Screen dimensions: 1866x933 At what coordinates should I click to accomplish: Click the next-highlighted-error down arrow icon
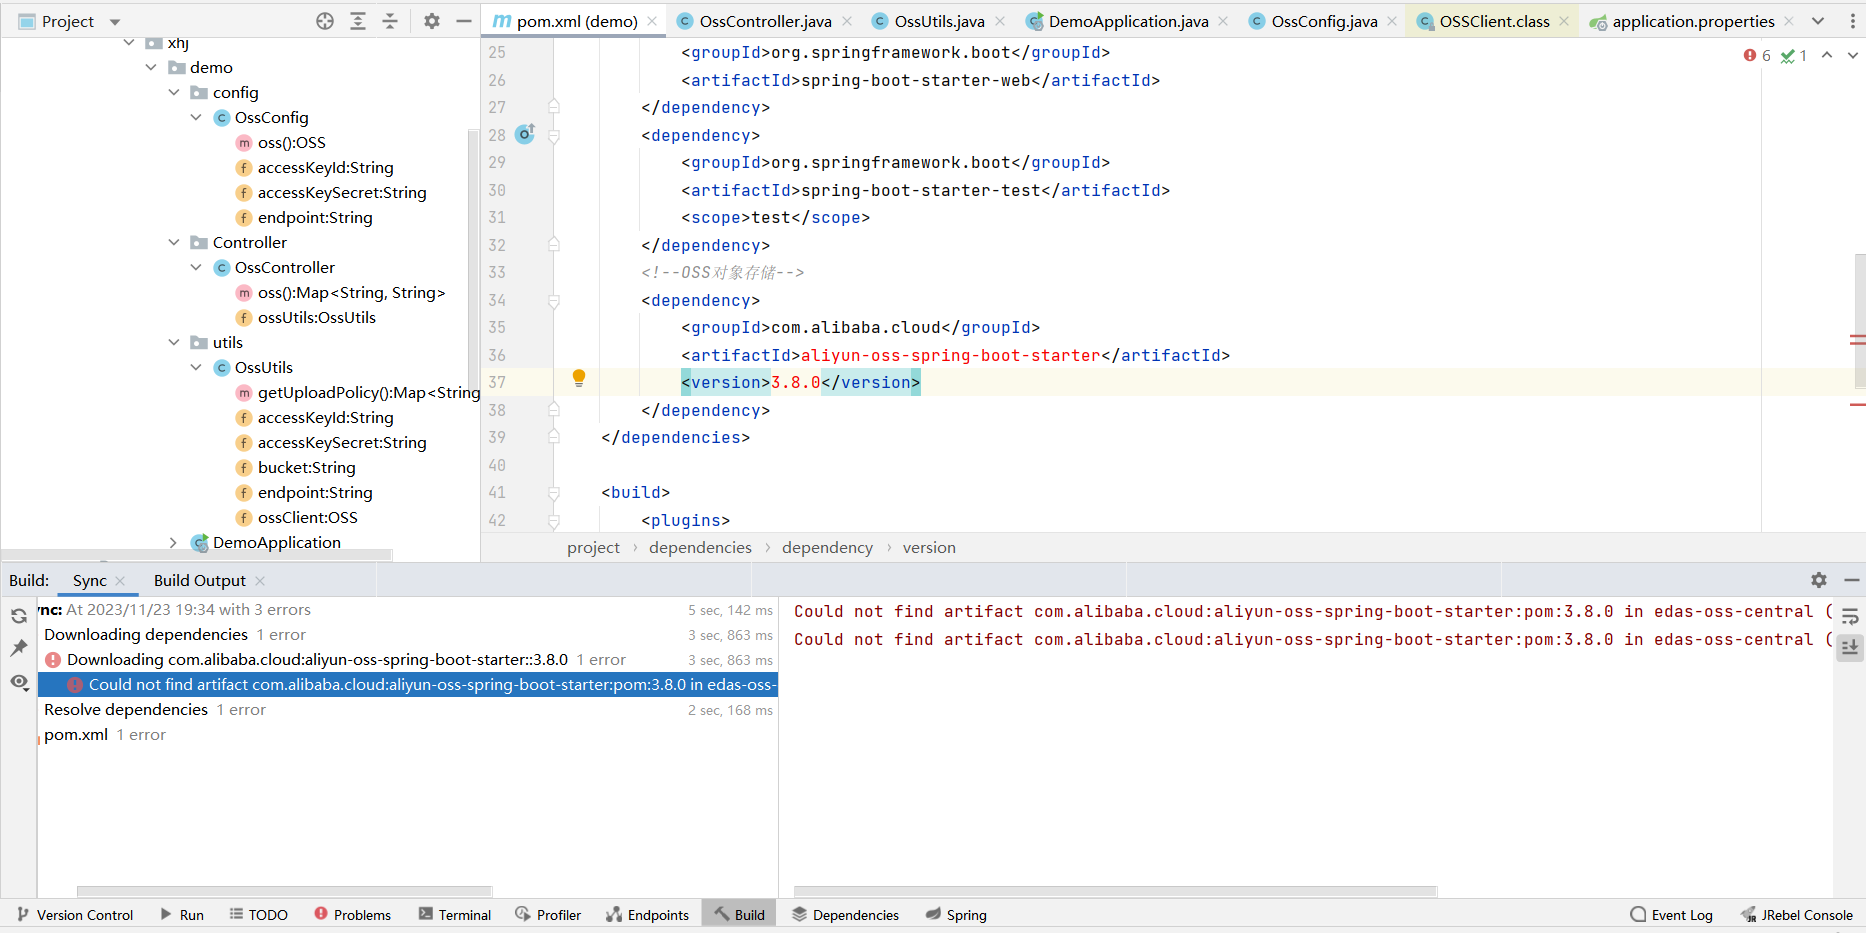click(1851, 56)
